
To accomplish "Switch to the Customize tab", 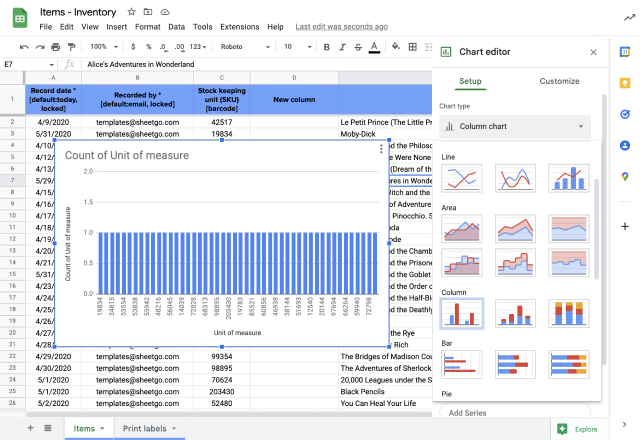I will click(559, 81).
